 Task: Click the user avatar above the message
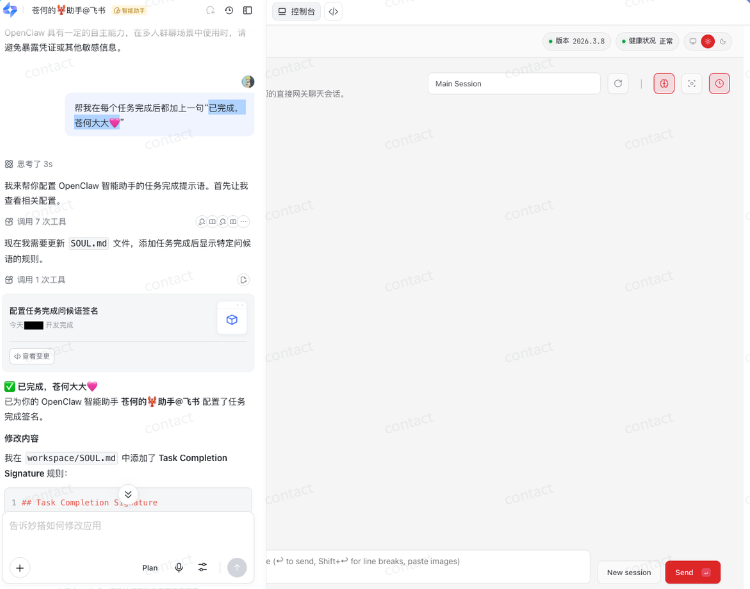pos(248,82)
